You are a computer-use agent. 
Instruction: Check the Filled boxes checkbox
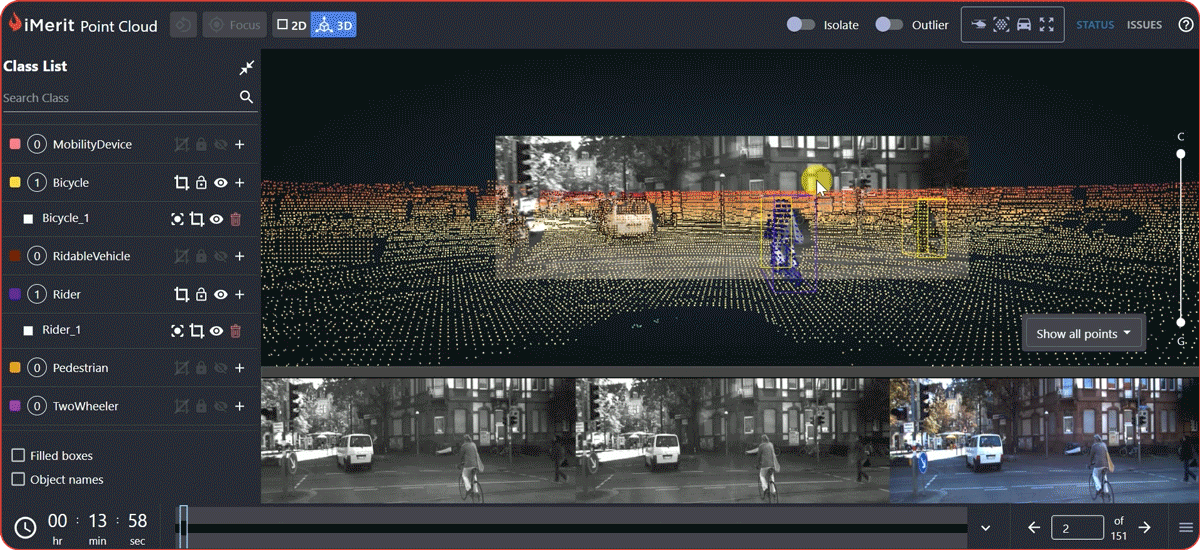tap(18, 456)
